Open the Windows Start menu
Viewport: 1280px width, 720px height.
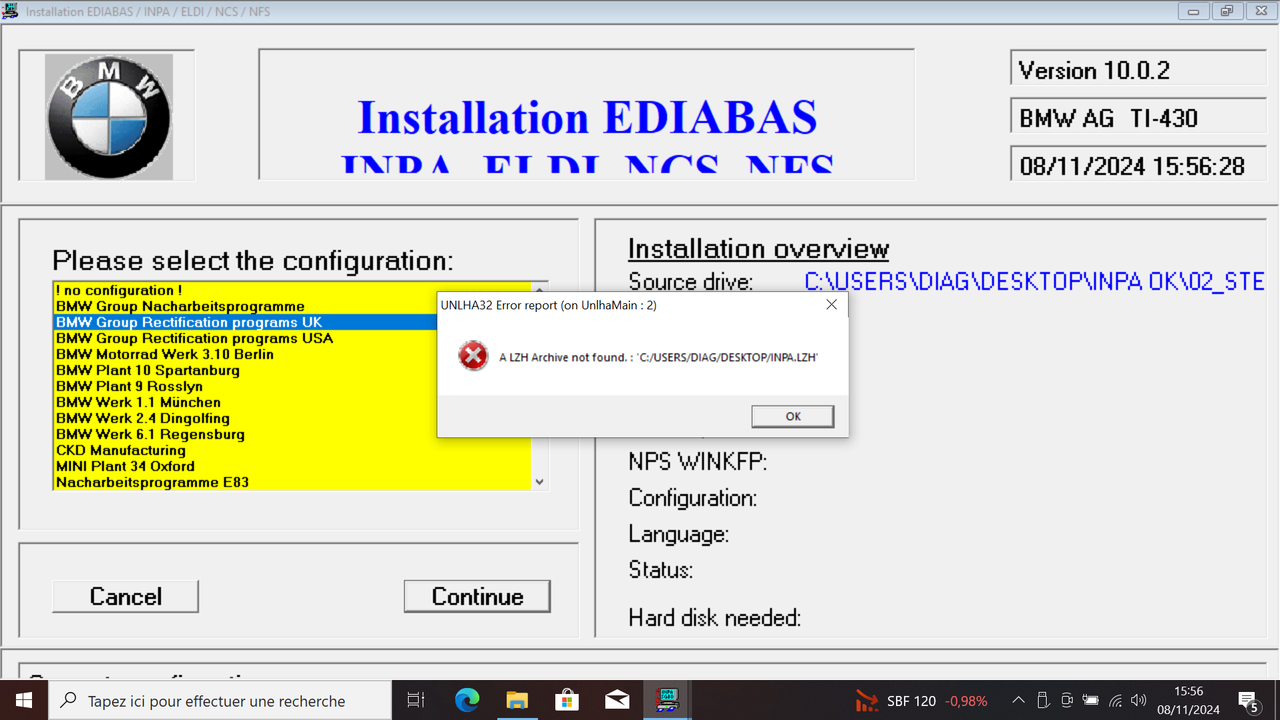click(x=24, y=700)
